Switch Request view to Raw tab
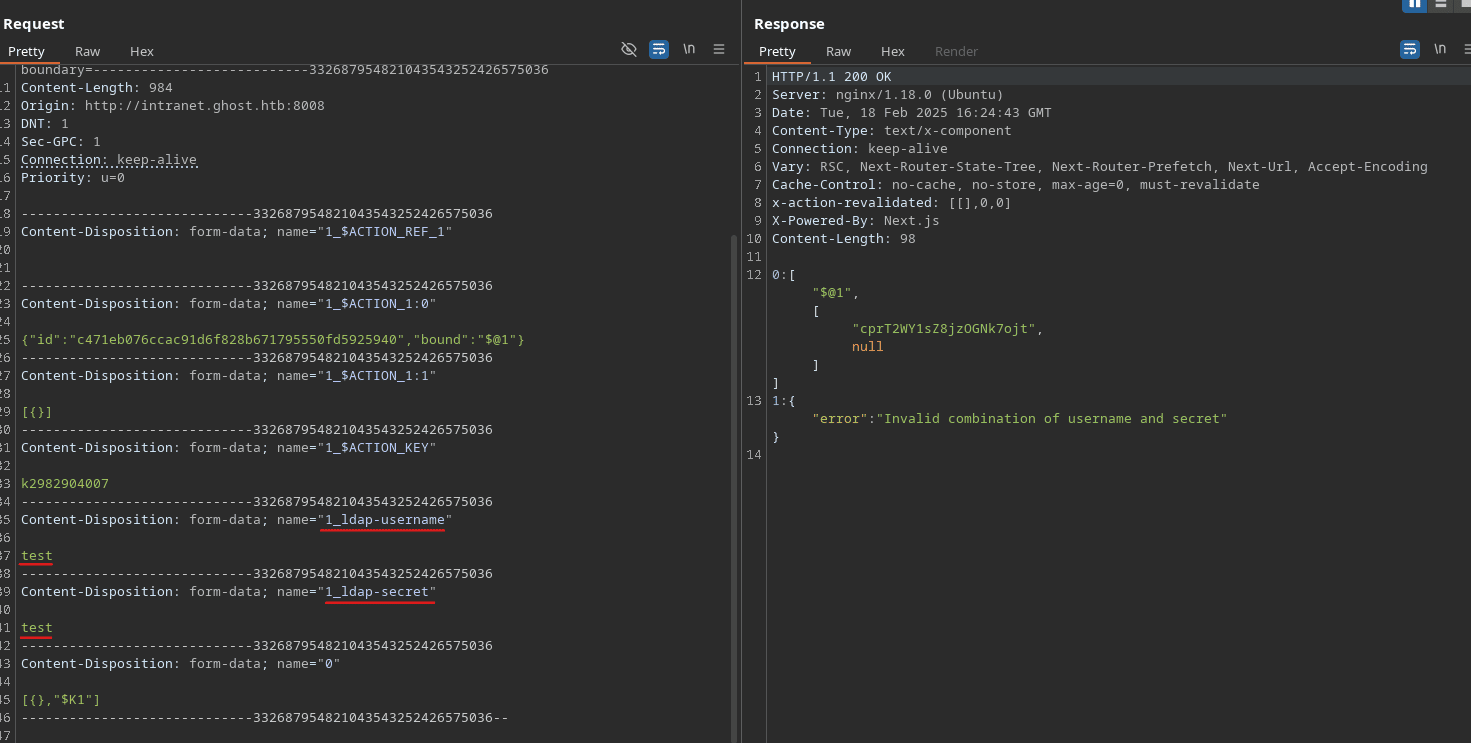This screenshot has width=1471, height=743. 87,51
